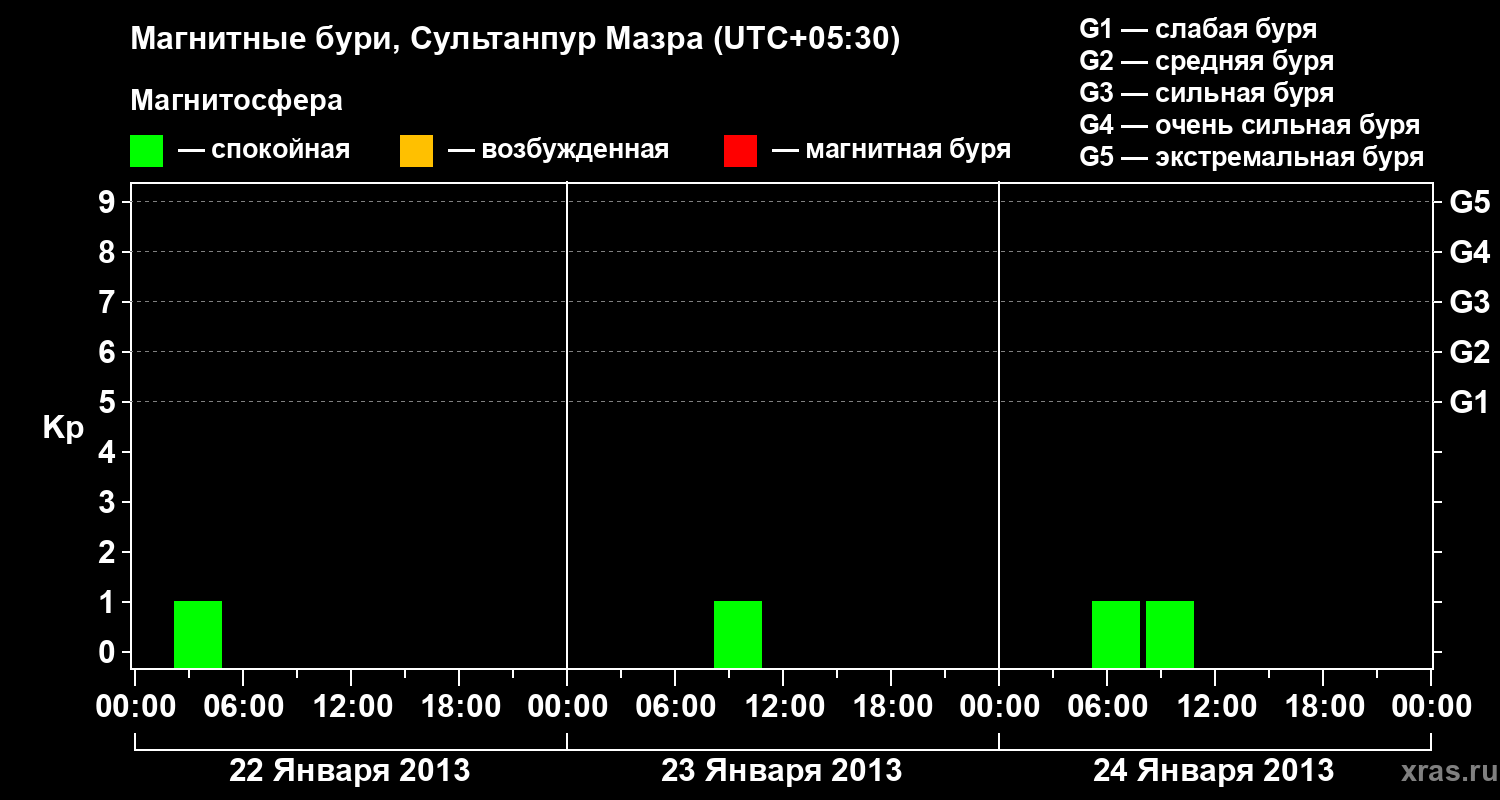Select the green Kp bar on 22 Января
Screen dimensions: 1500x800
click(x=198, y=634)
